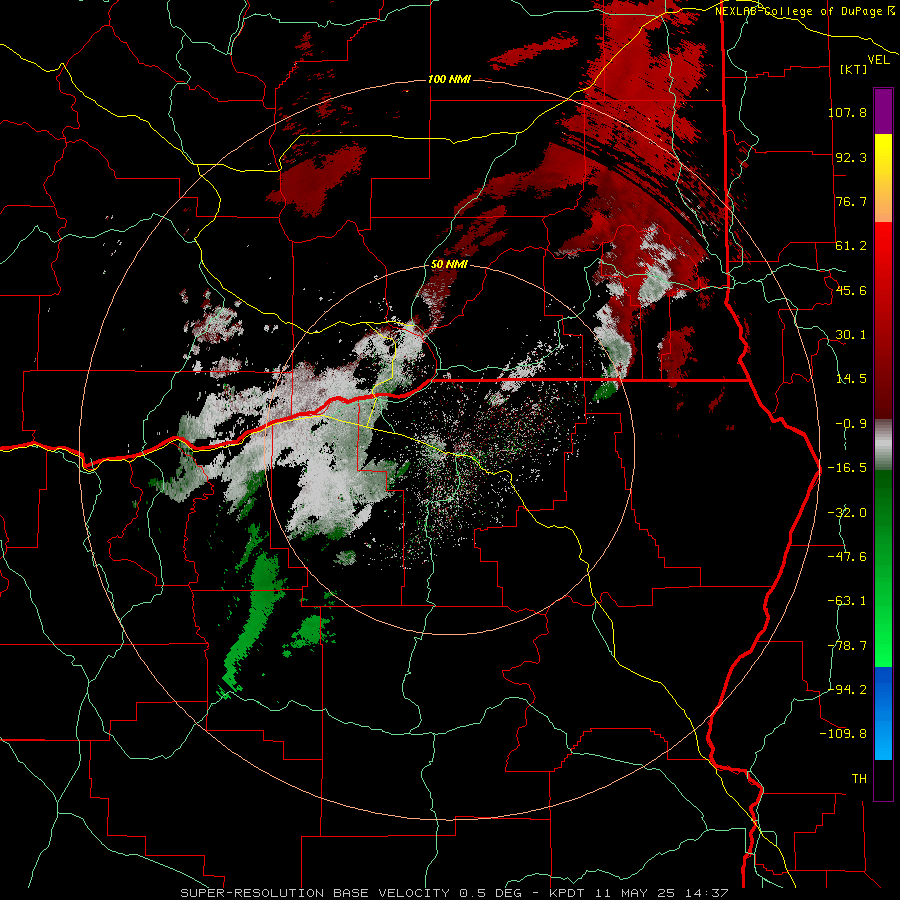Image resolution: width=900 pixels, height=900 pixels.
Task: Click the red segment of the color bar
Action: pos(883,320)
